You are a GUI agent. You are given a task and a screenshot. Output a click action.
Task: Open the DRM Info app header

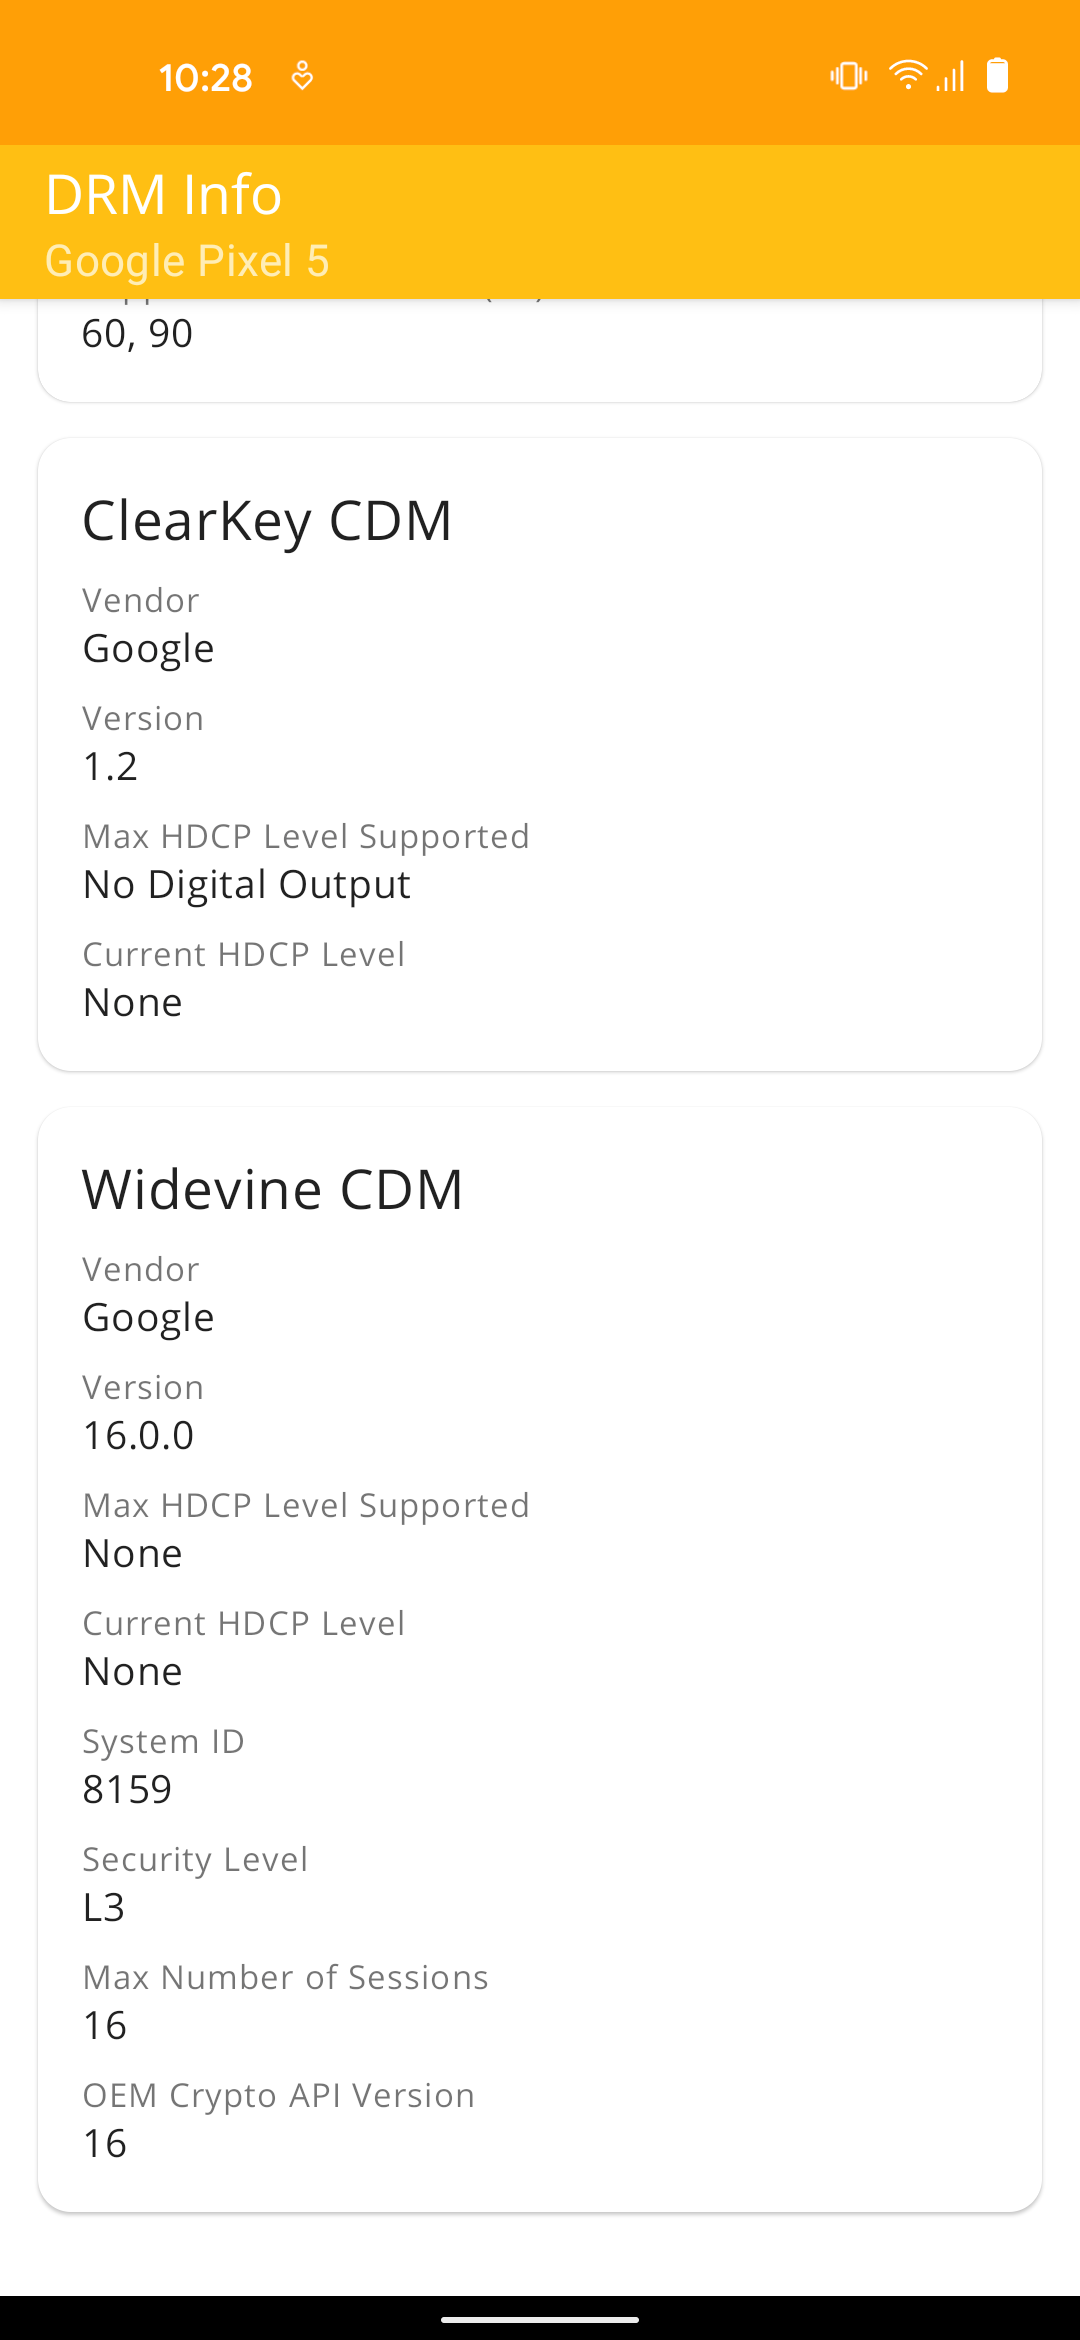pos(163,195)
